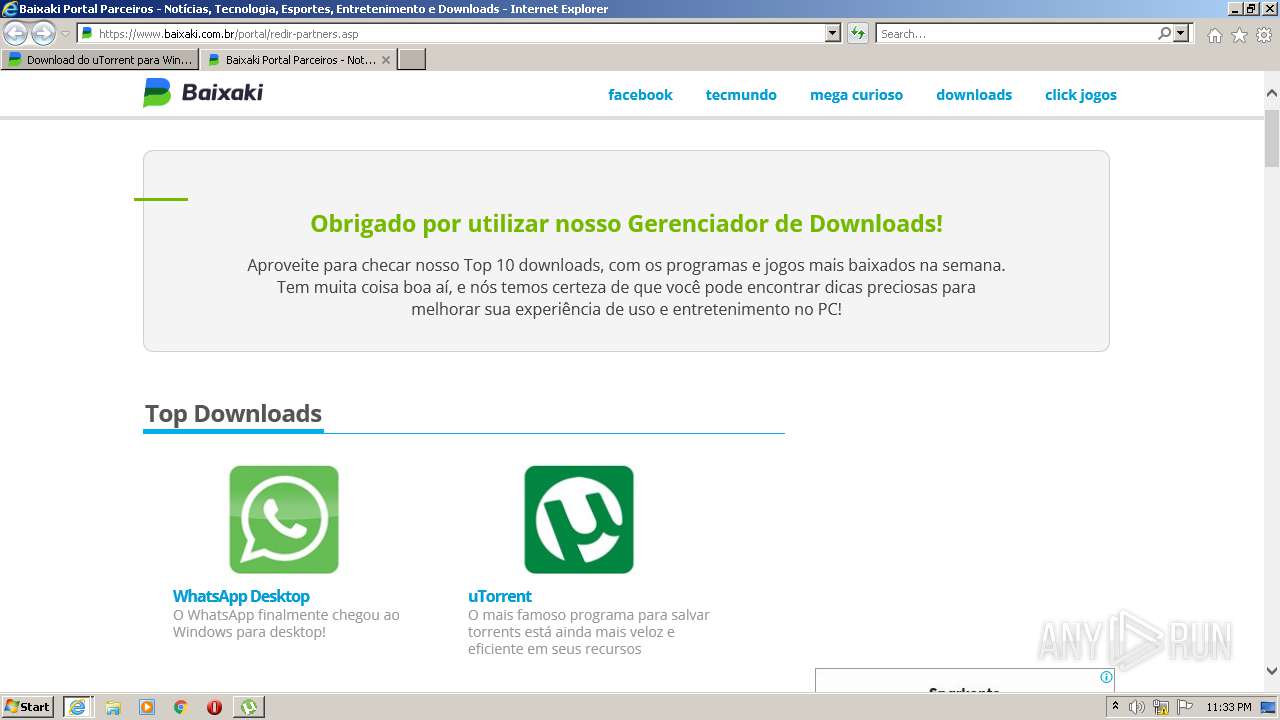Click the taskbar clock 11:33 PM
The height and width of the screenshot is (720, 1280).
[x=1229, y=707]
